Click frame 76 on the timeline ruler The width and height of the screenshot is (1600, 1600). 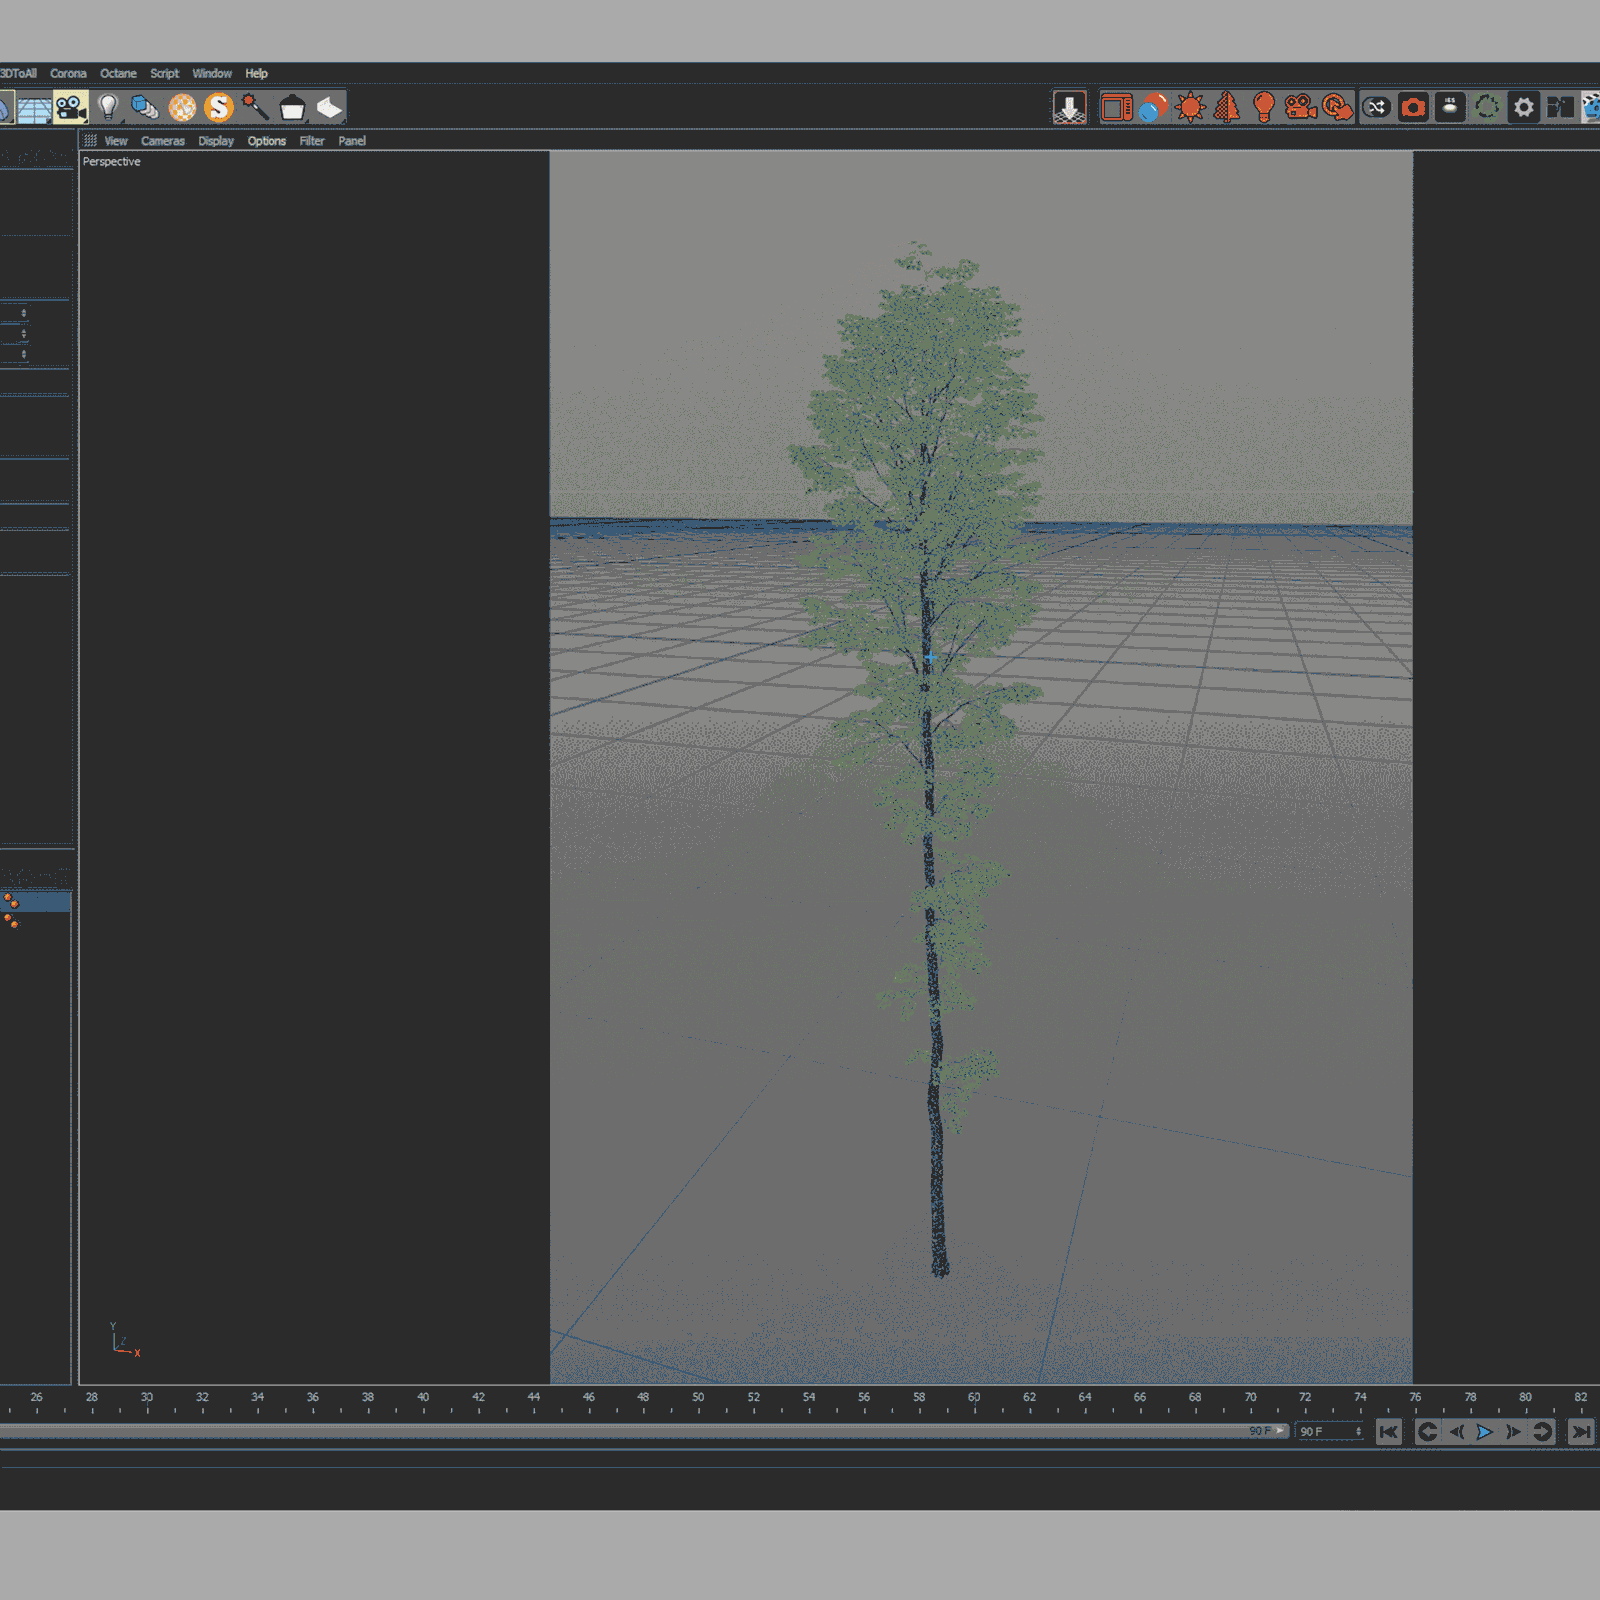[x=1415, y=1397]
